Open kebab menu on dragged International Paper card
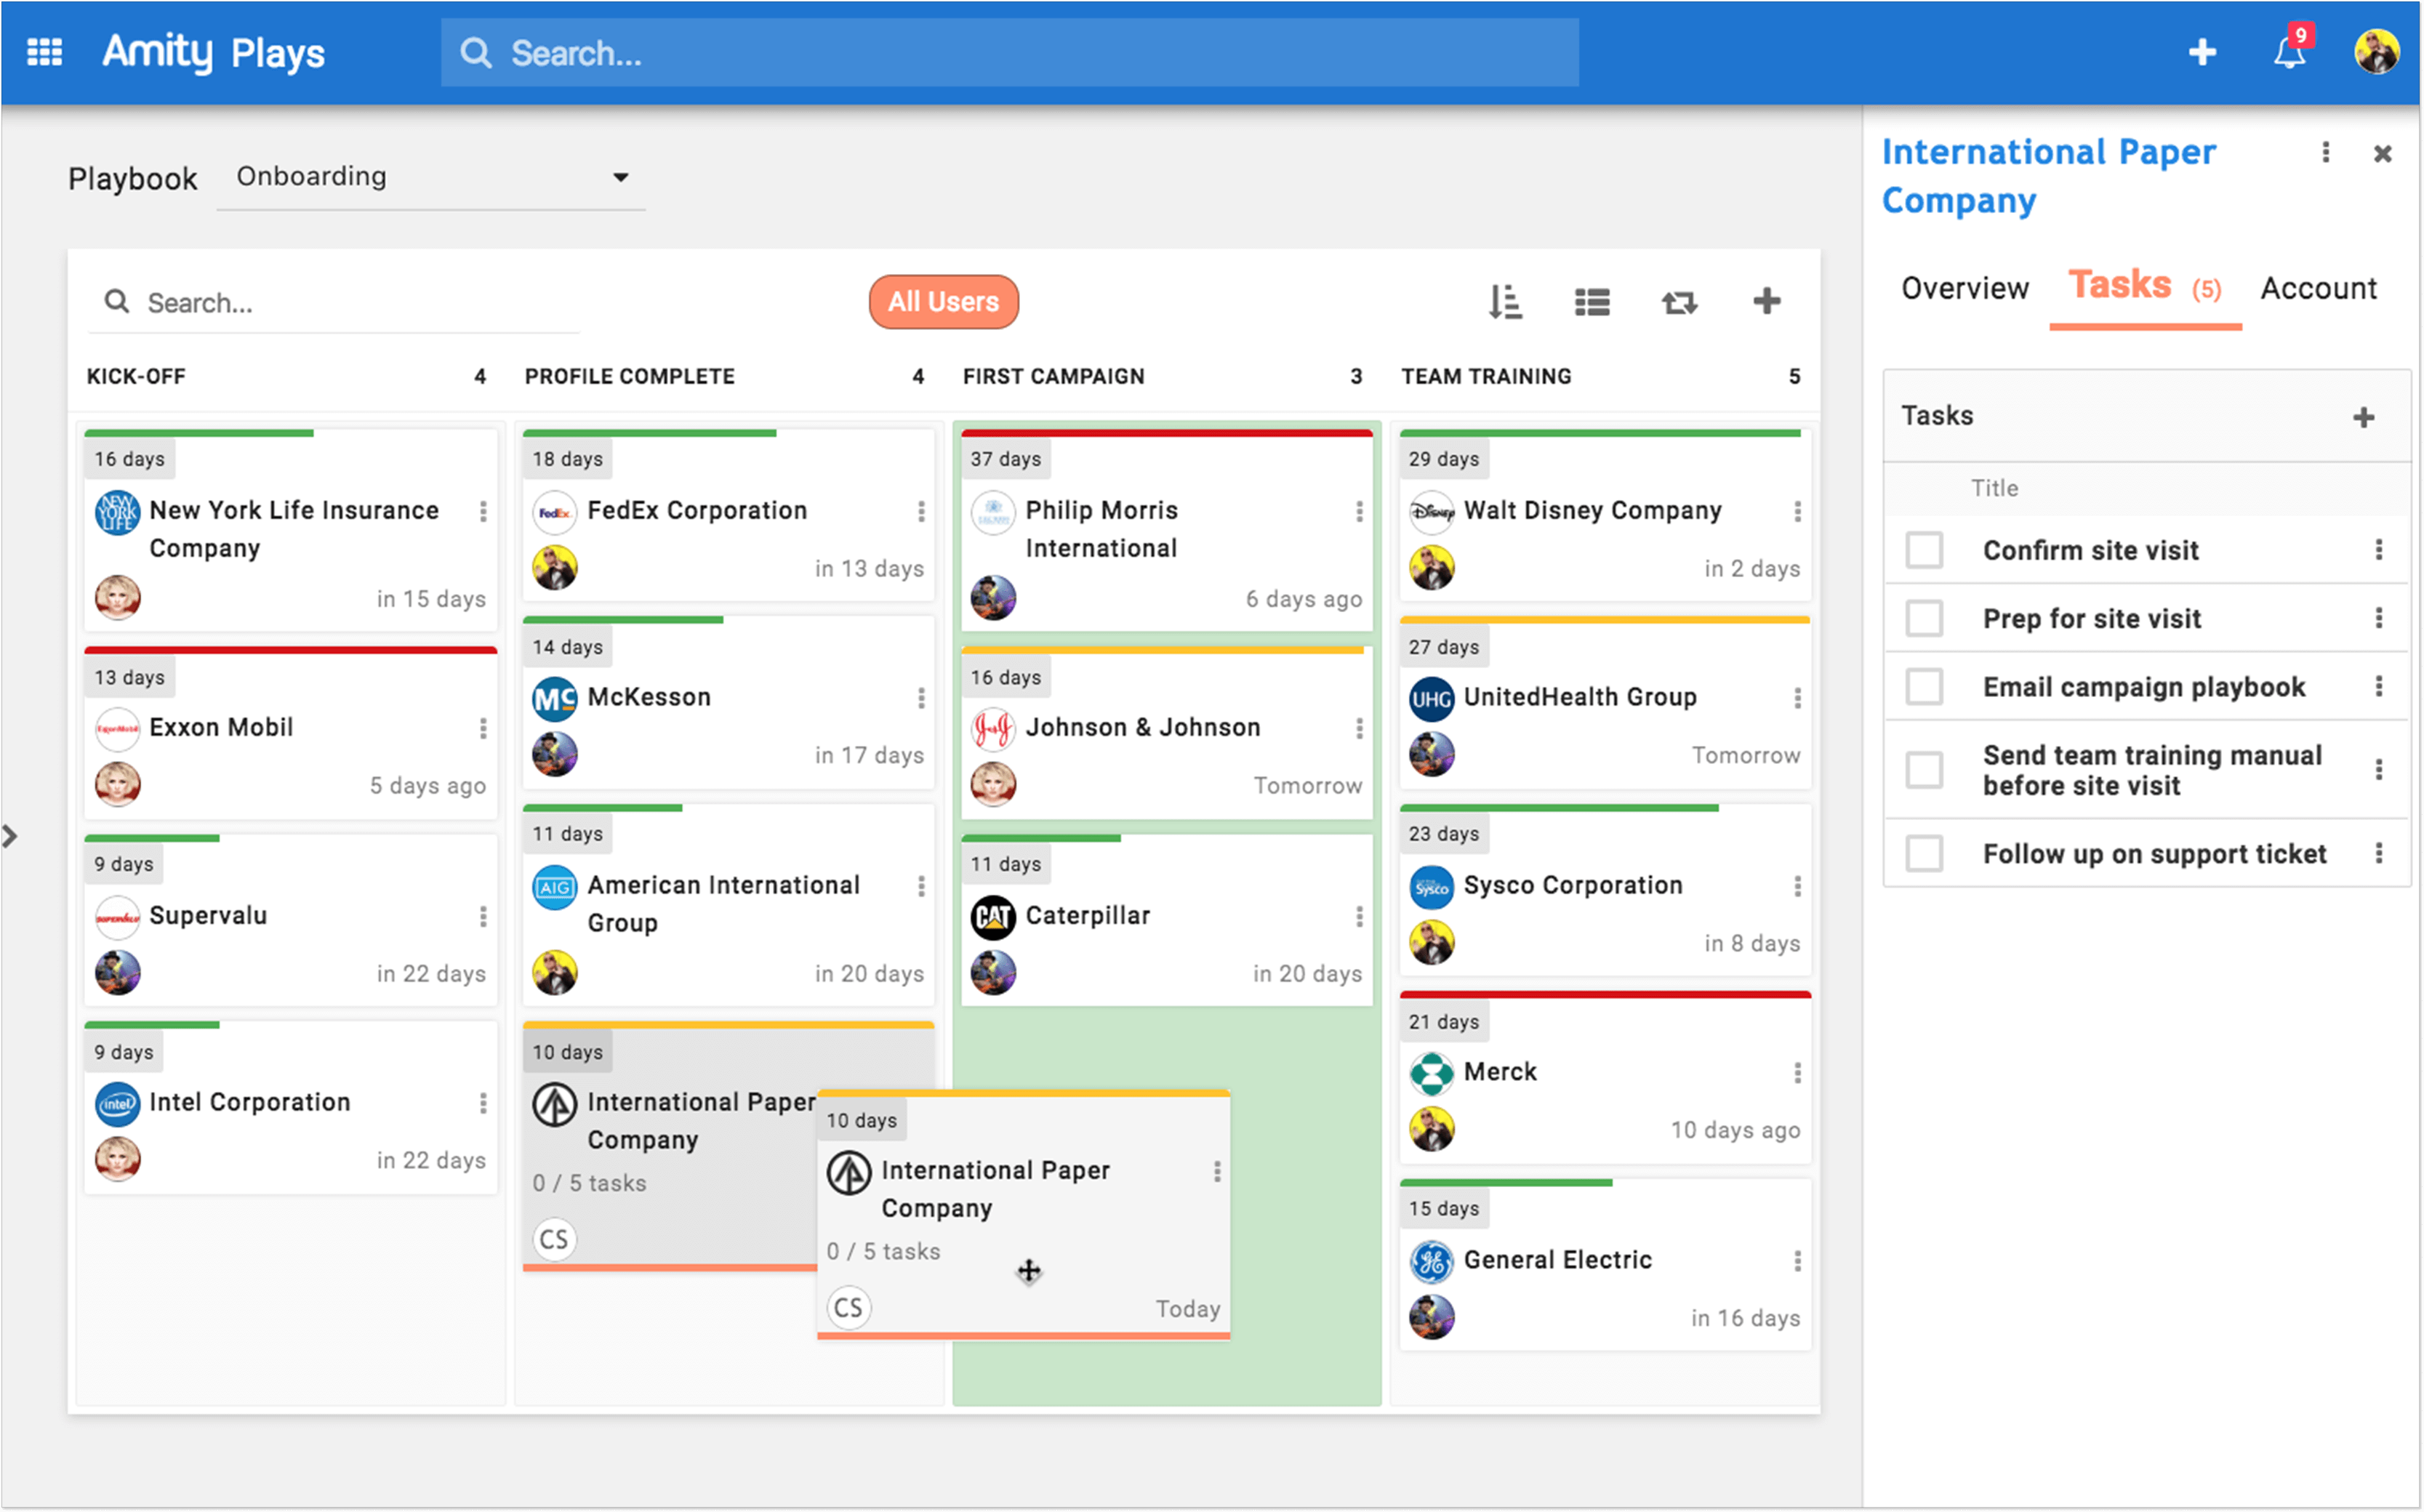 (x=1217, y=1172)
